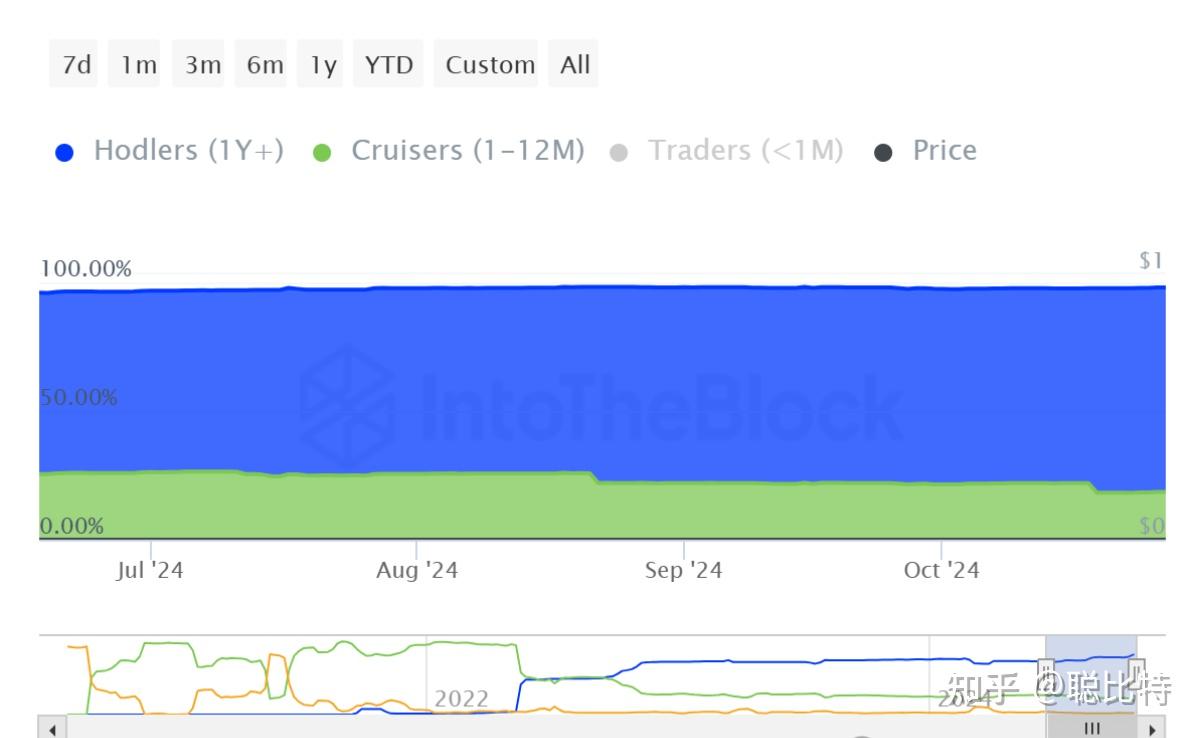The width and height of the screenshot is (1202, 738).
Task: Click the Price legend label
Action: (944, 151)
